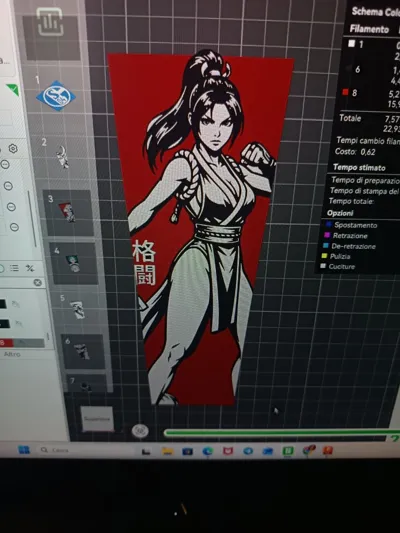Click the fourth round filament edit icon
The height and width of the screenshot is (533, 400).
(x=14, y=227)
